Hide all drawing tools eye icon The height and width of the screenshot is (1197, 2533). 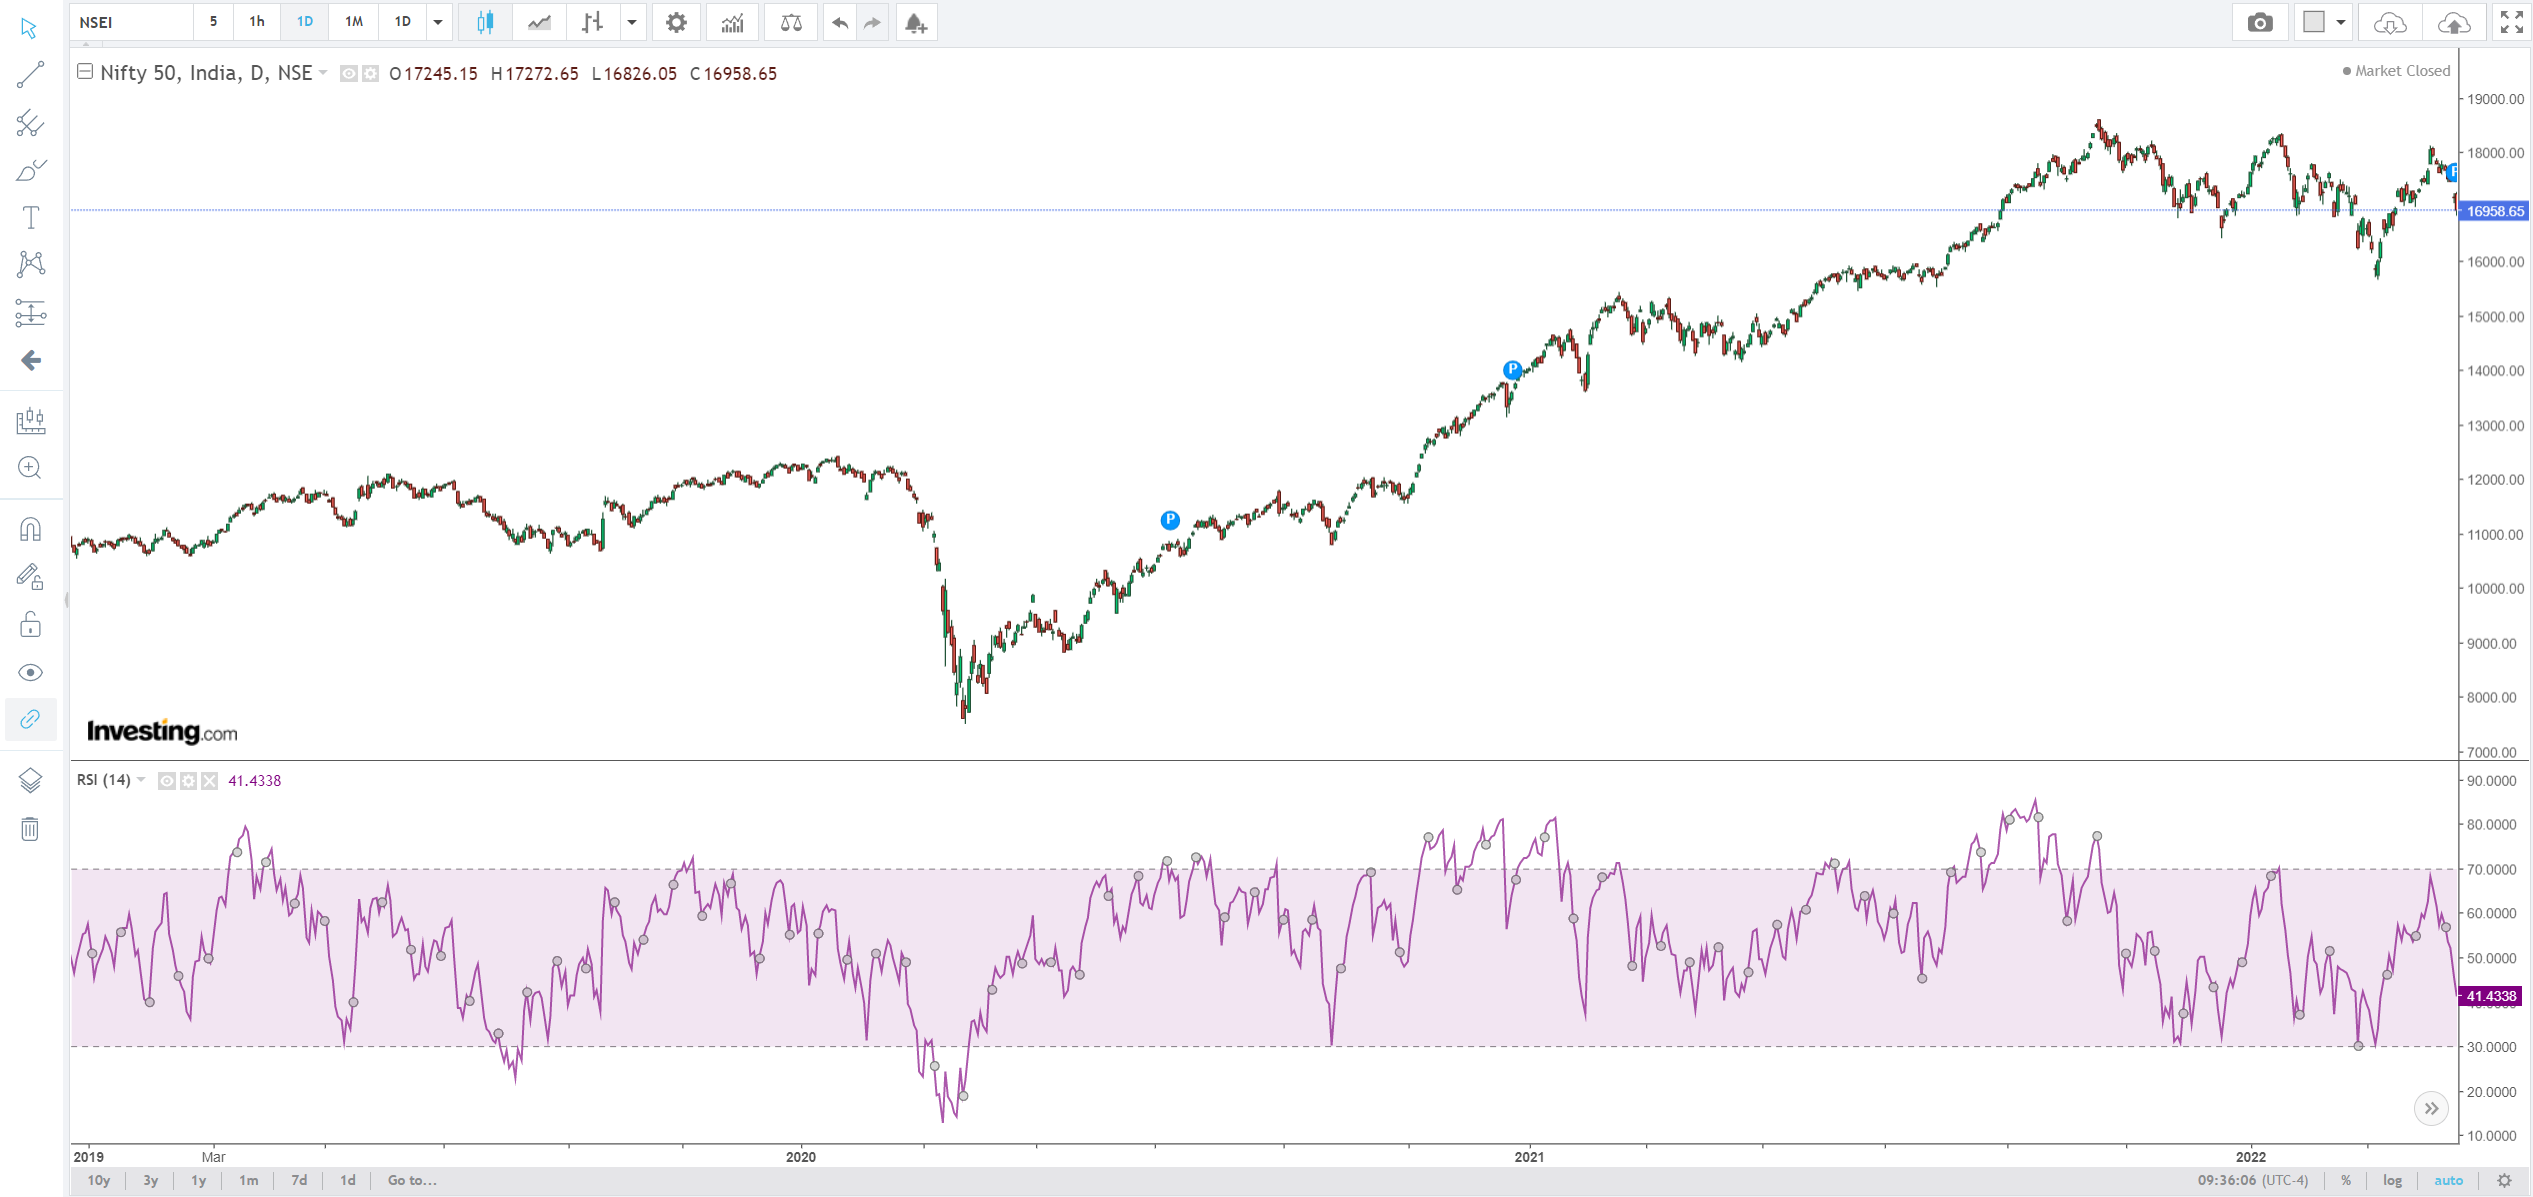pos(30,672)
